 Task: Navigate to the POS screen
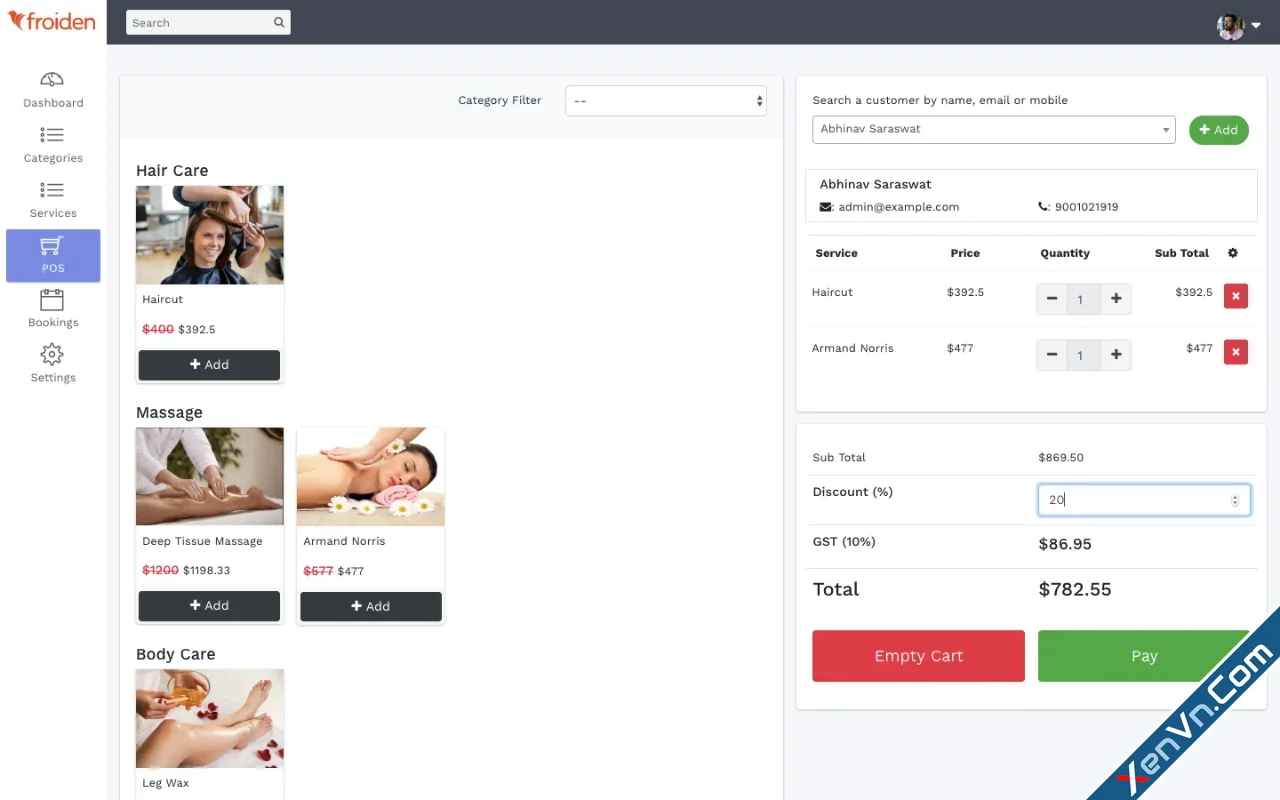(x=52, y=256)
